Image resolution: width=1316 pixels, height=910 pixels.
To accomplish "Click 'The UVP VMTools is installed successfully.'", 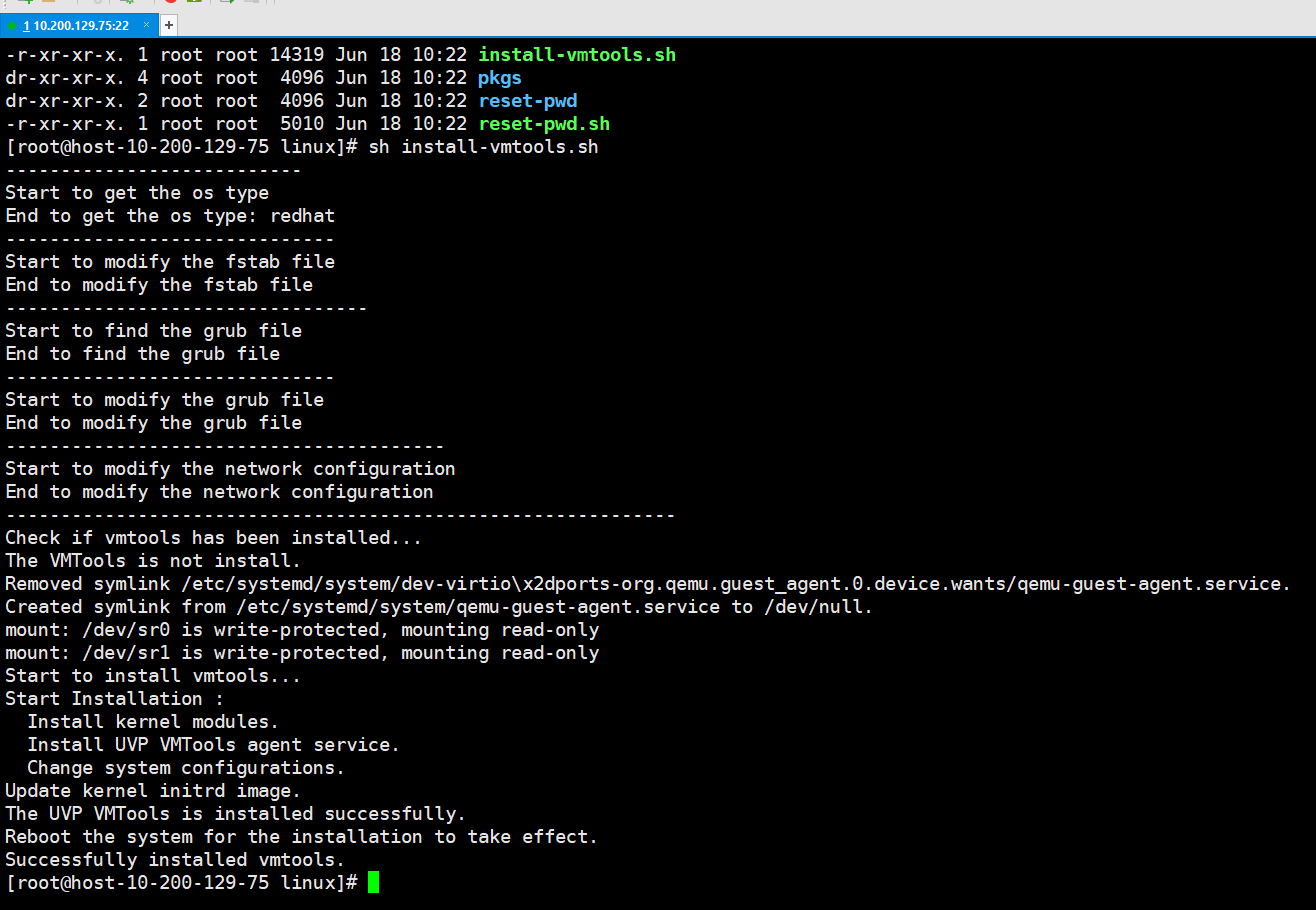I will [236, 814].
